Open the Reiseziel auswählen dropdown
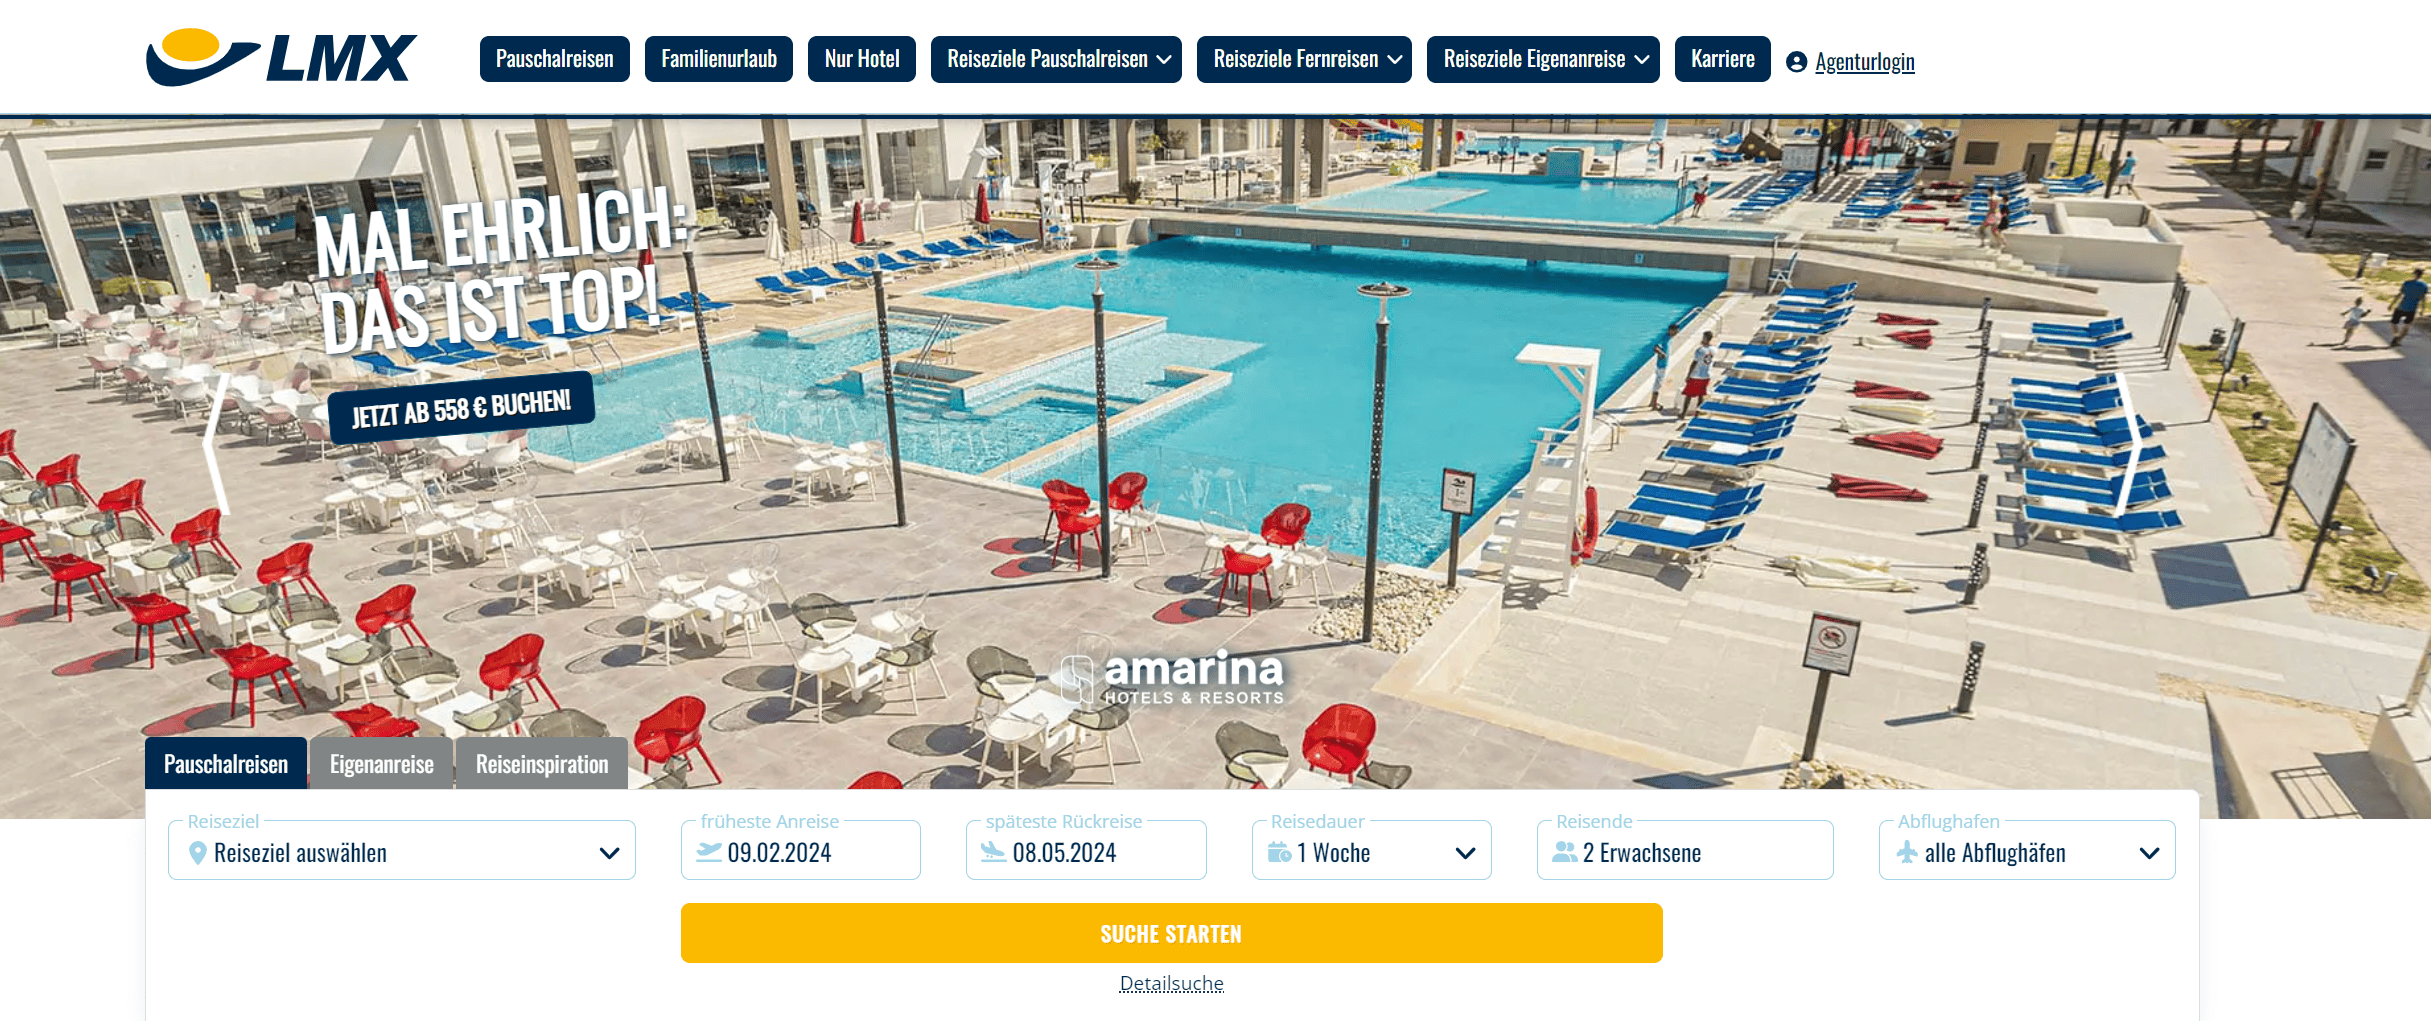The image size is (2431, 1021). pos(402,851)
